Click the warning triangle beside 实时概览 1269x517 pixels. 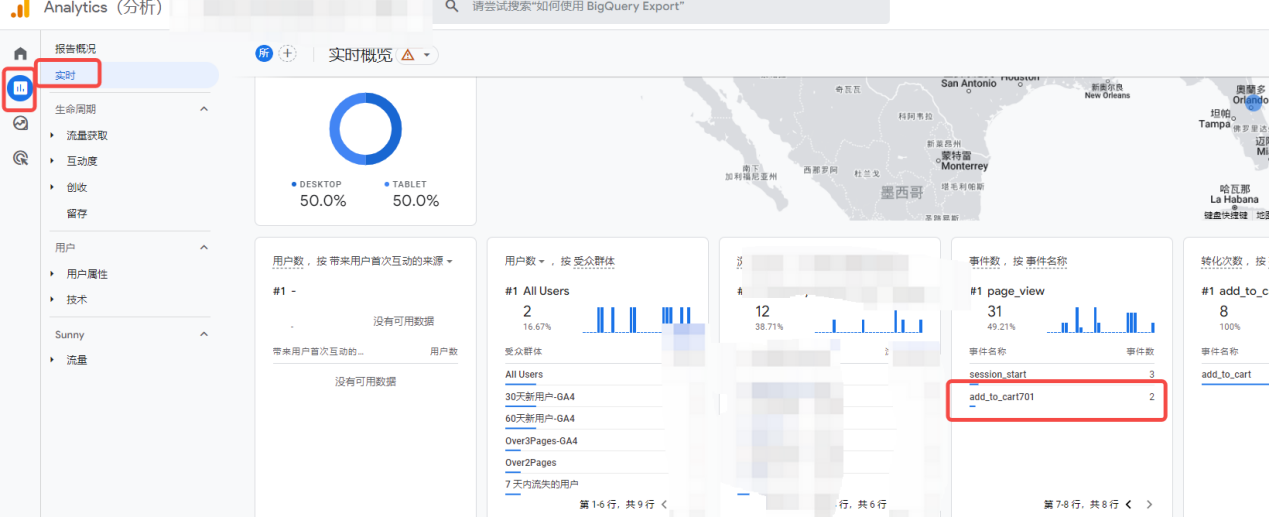408,55
